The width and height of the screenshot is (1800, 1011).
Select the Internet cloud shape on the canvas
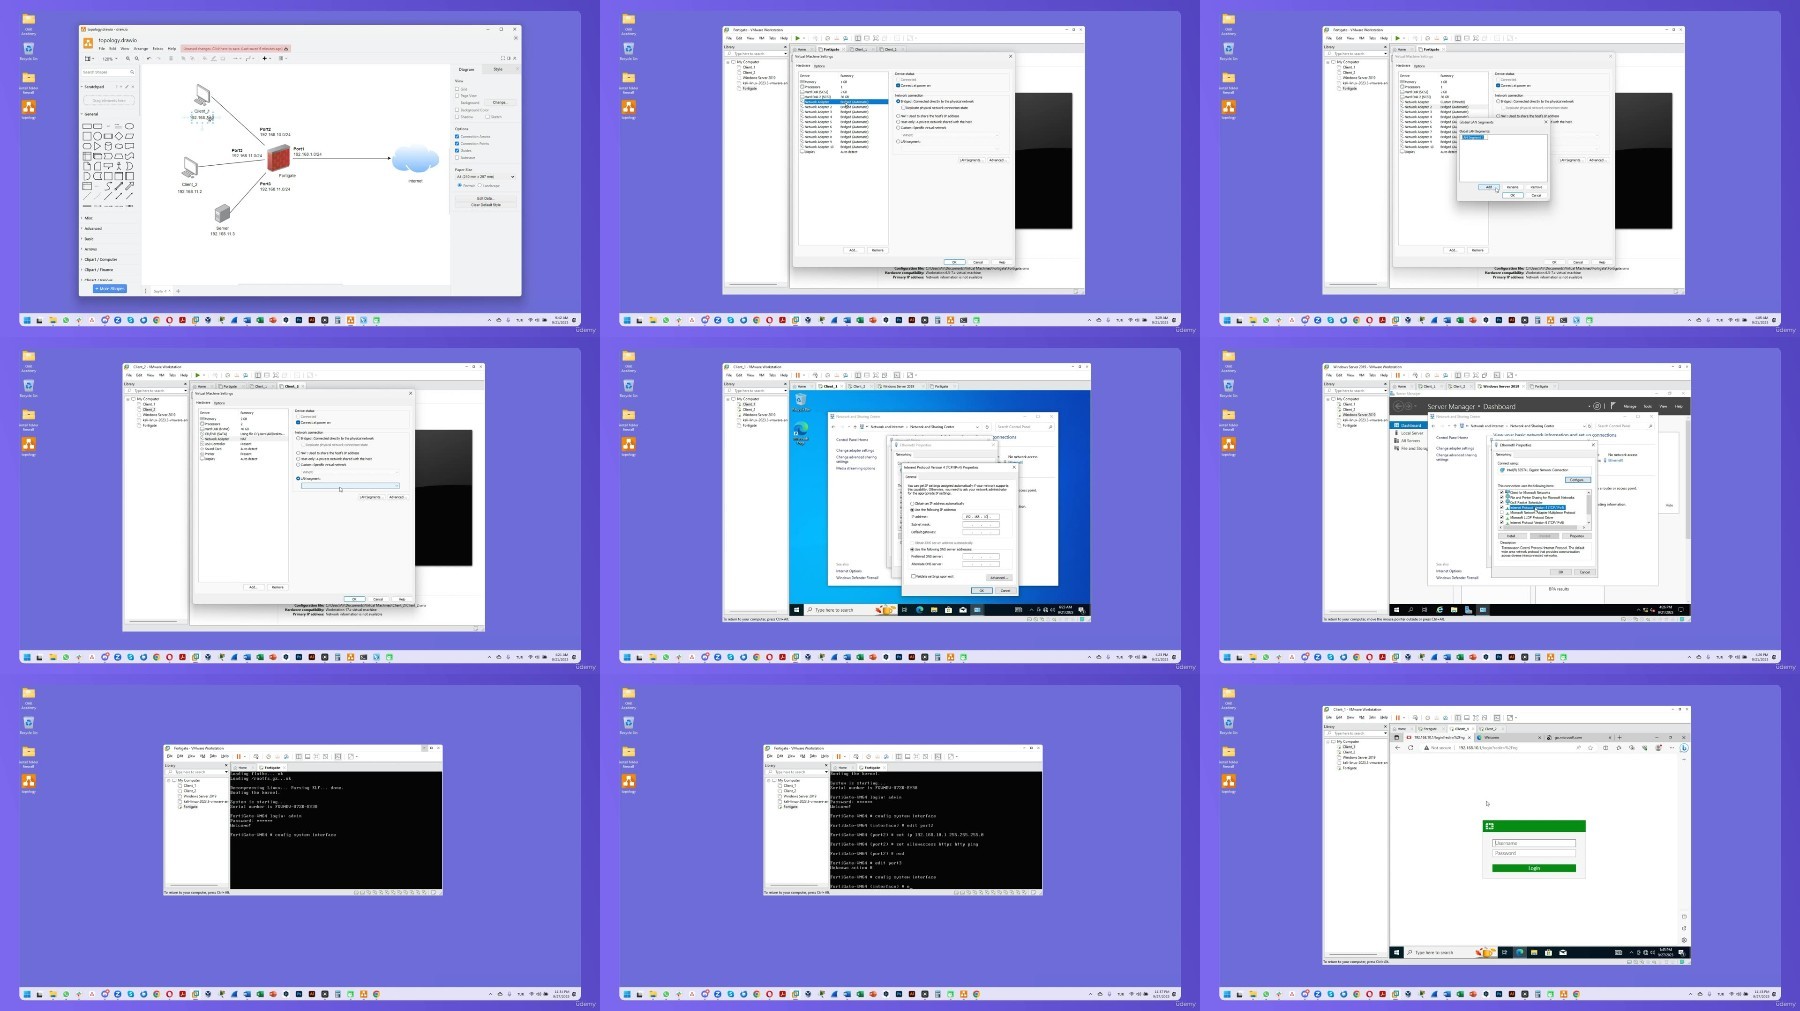[414, 160]
